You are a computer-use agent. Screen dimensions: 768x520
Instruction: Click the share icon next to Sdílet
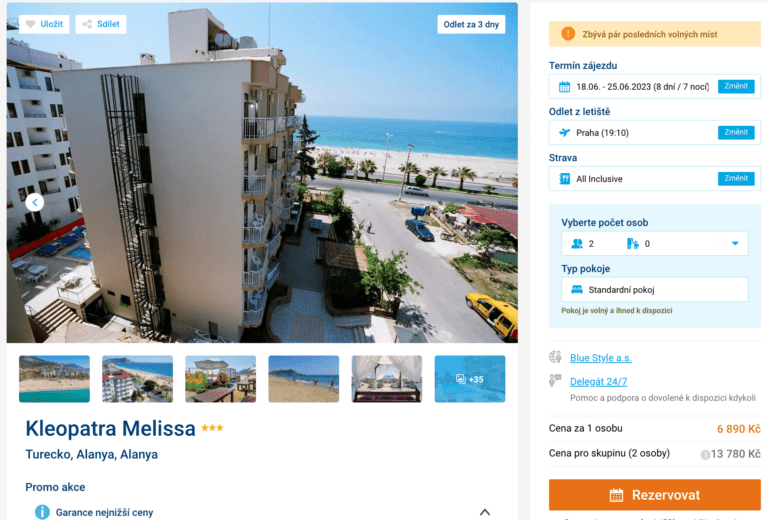pos(87,24)
